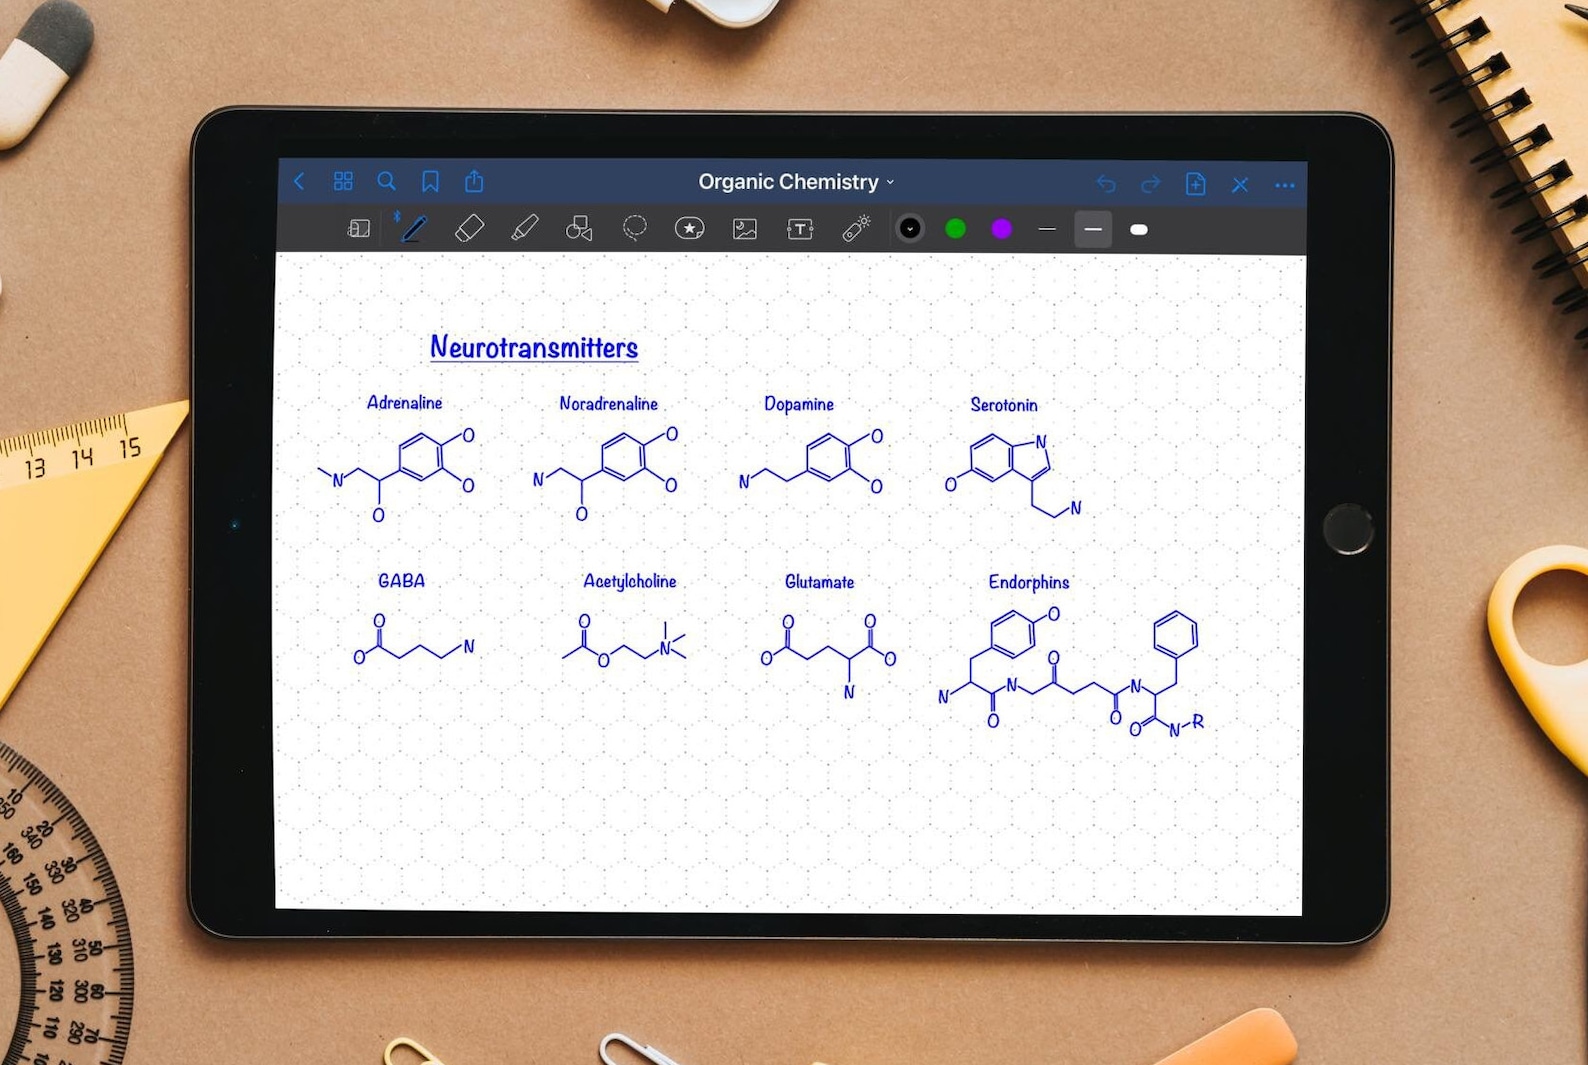Choose the black color swatch

pyautogui.click(x=910, y=229)
